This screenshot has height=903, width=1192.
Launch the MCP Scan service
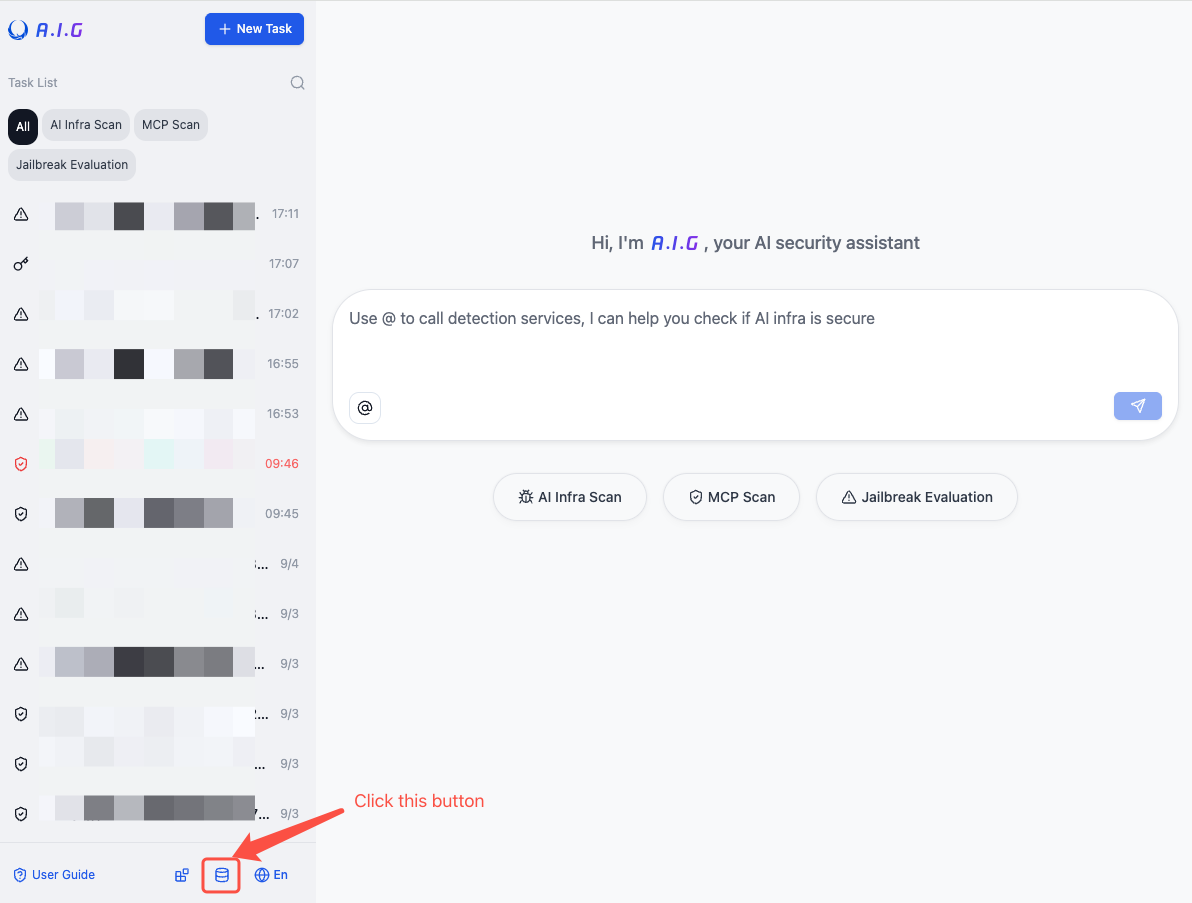(x=731, y=497)
